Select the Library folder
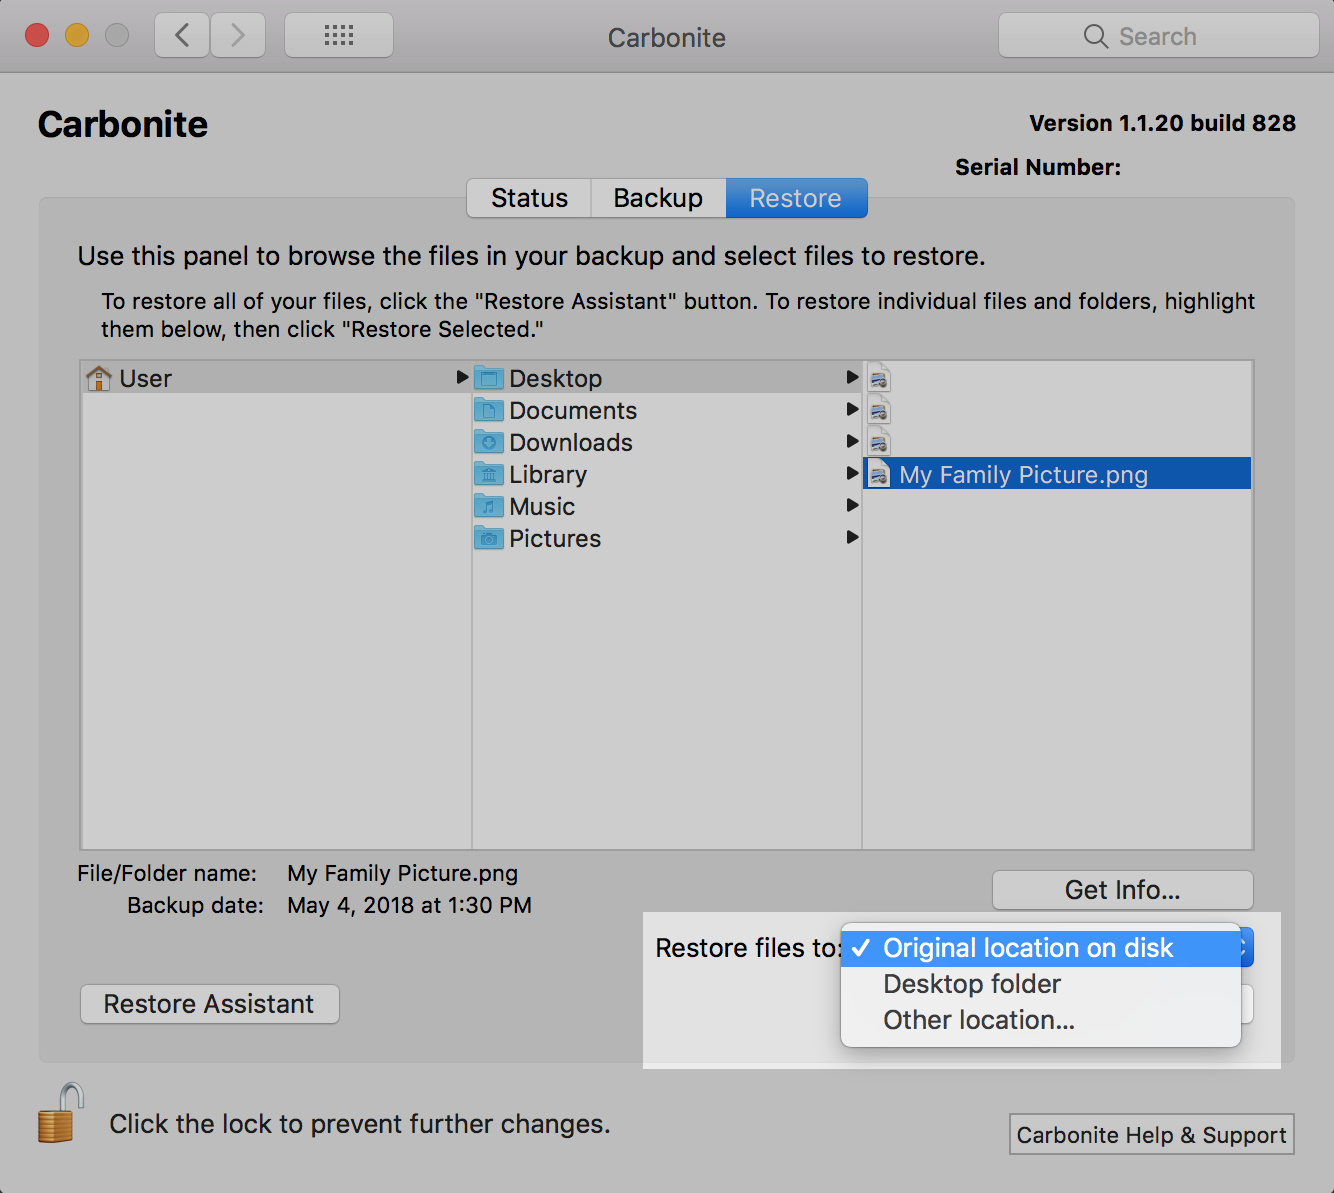 point(548,474)
